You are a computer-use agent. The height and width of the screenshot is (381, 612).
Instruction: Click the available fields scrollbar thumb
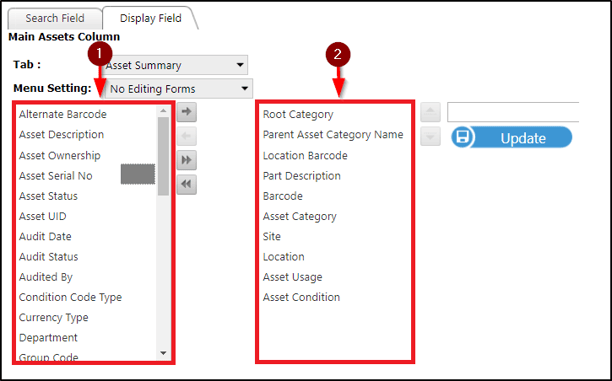point(163,156)
